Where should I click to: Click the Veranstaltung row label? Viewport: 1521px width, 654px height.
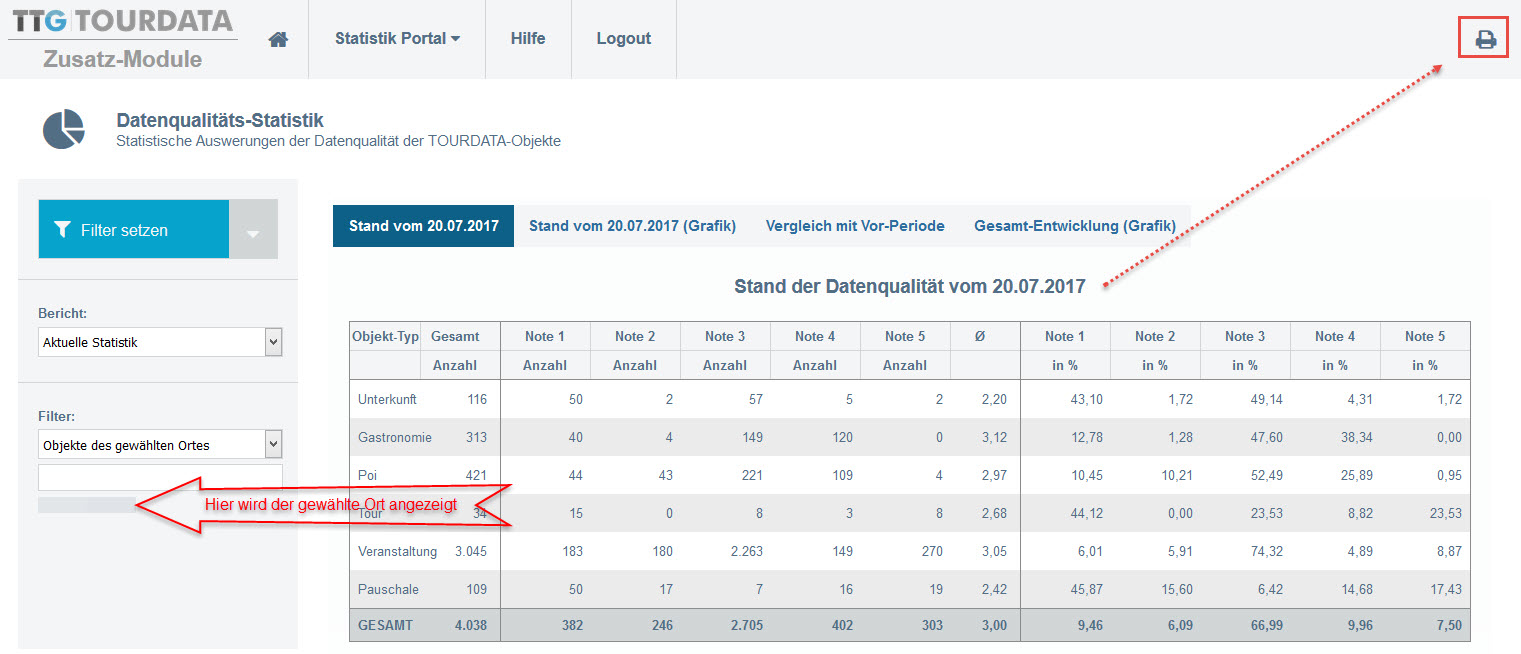click(397, 552)
